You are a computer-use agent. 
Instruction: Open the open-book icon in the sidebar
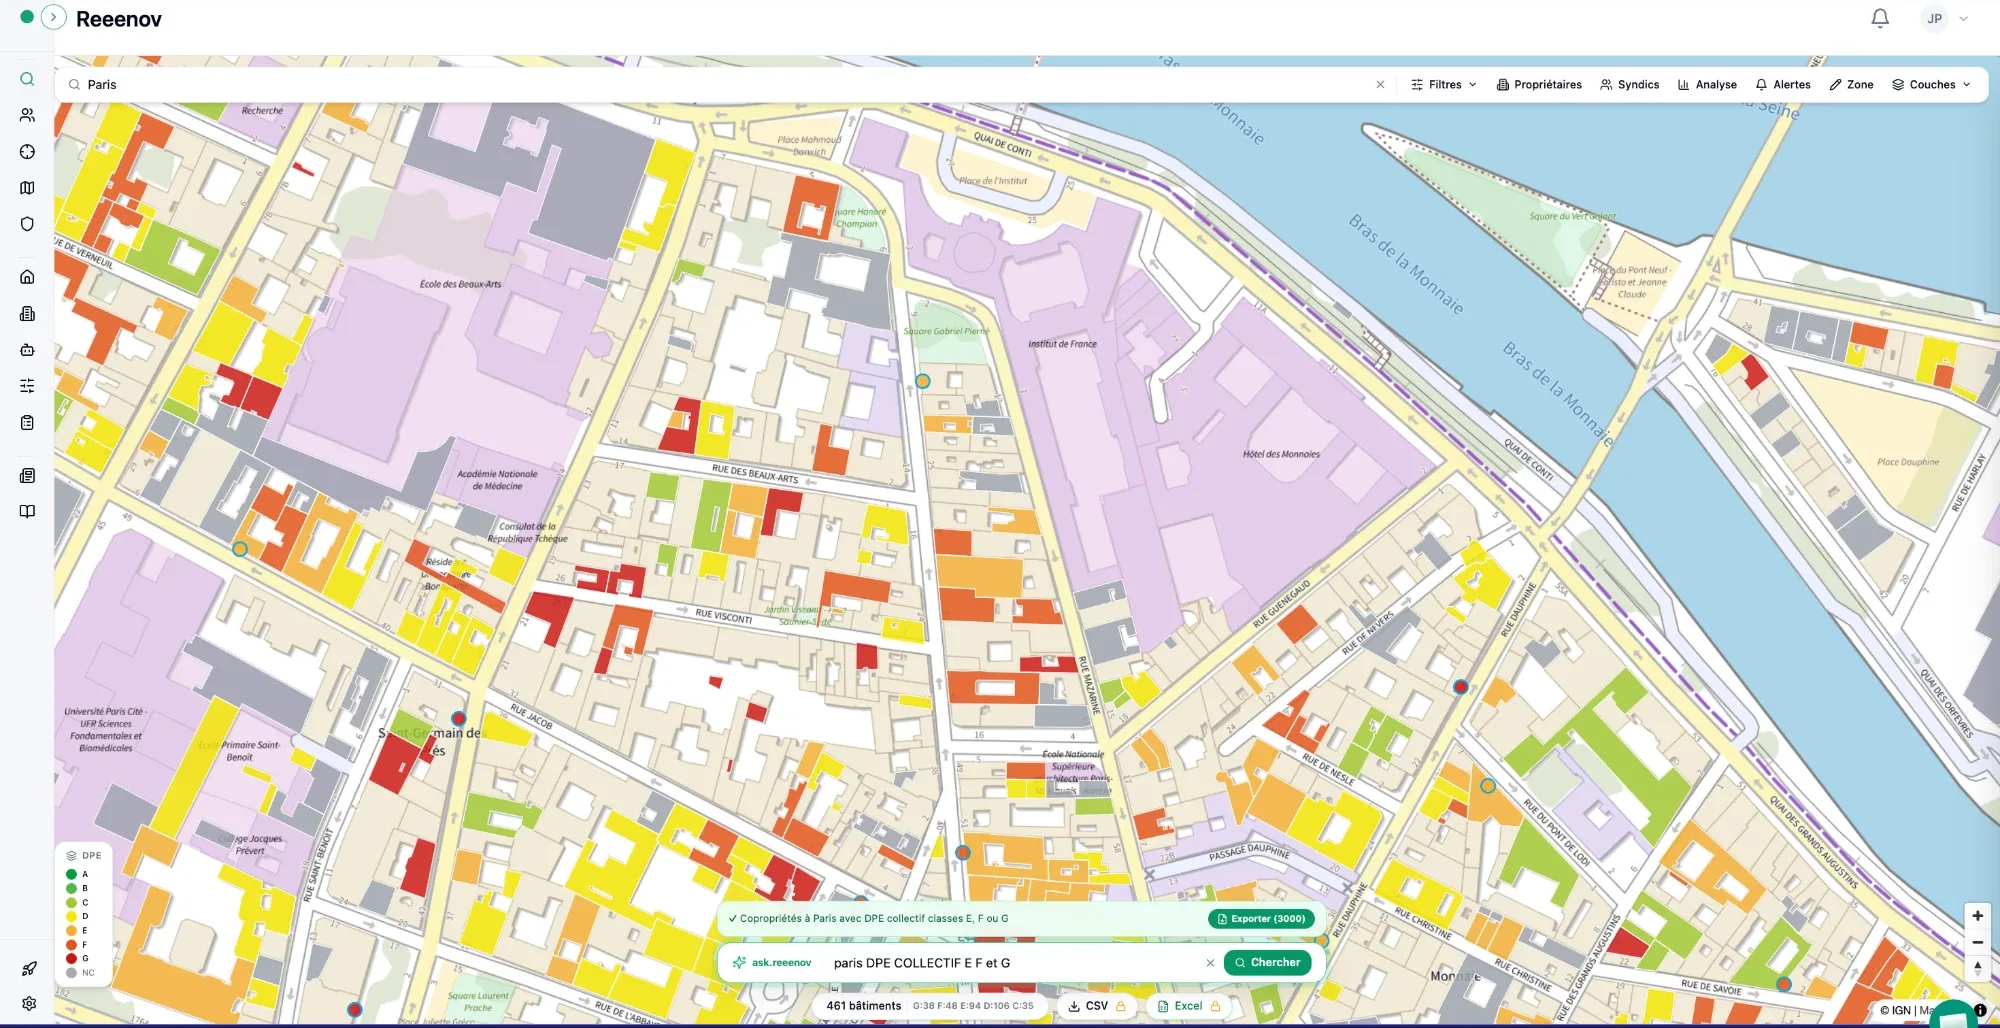(x=27, y=512)
